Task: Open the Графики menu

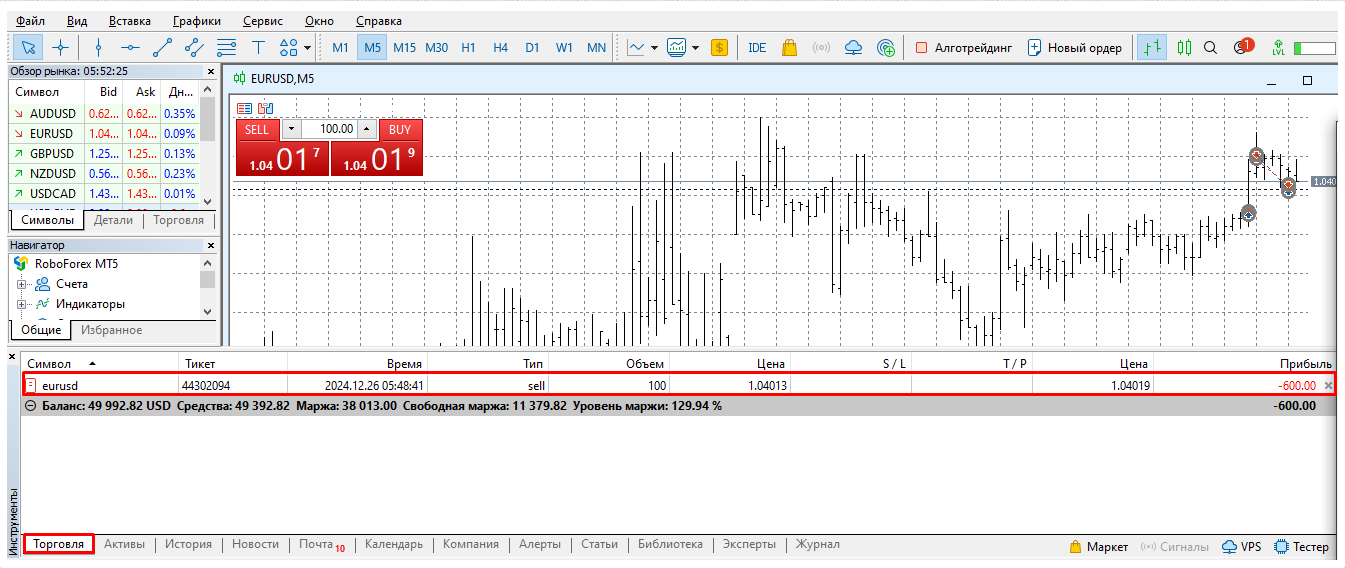Action: pos(197,20)
